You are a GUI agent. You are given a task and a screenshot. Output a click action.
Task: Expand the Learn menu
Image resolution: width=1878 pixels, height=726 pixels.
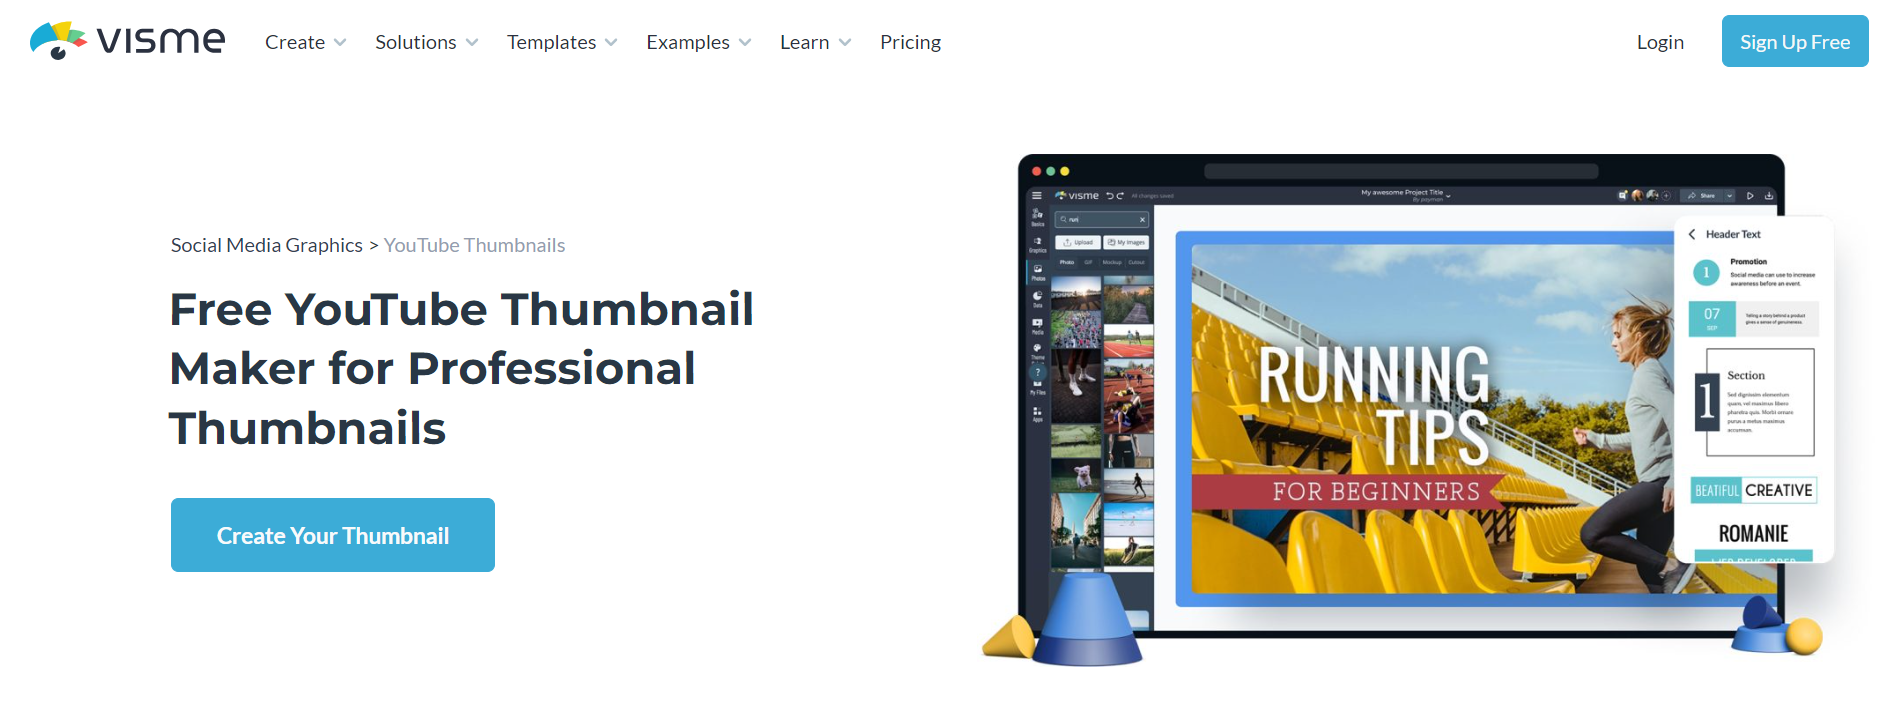click(815, 42)
